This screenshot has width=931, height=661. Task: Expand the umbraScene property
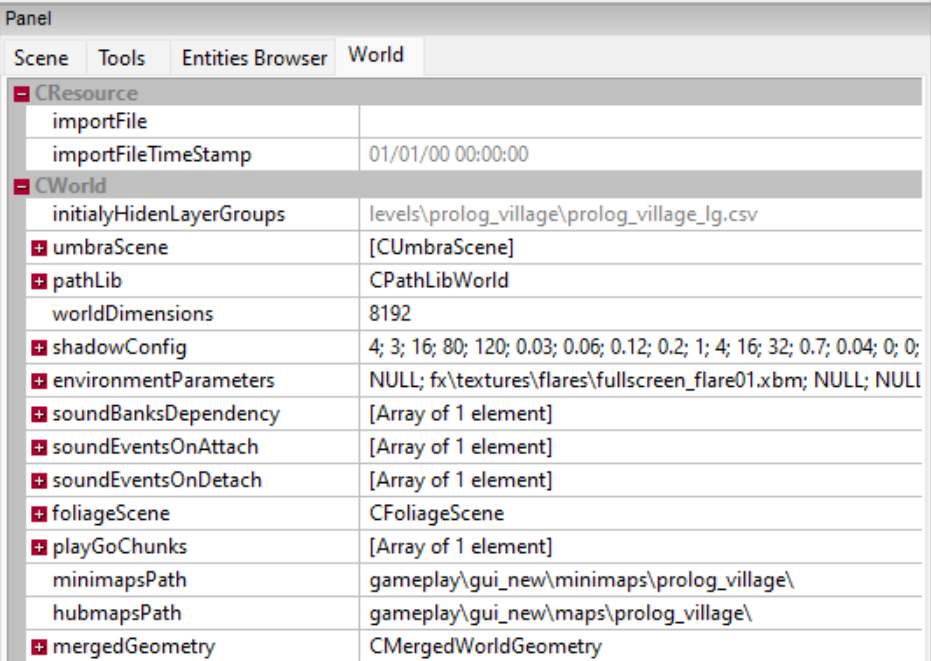pos(39,248)
